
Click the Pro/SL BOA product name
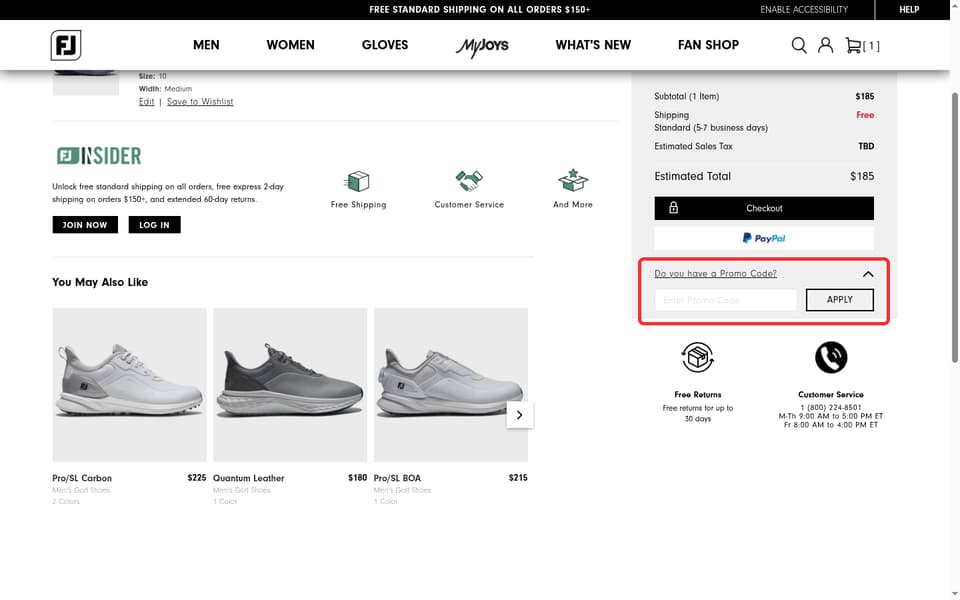pos(397,478)
